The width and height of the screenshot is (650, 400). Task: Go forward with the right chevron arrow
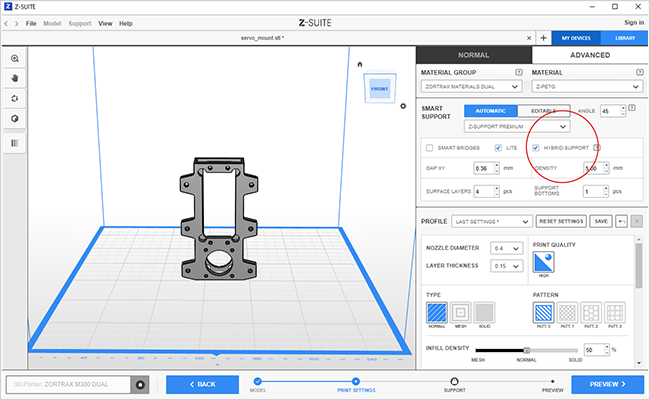click(17, 24)
